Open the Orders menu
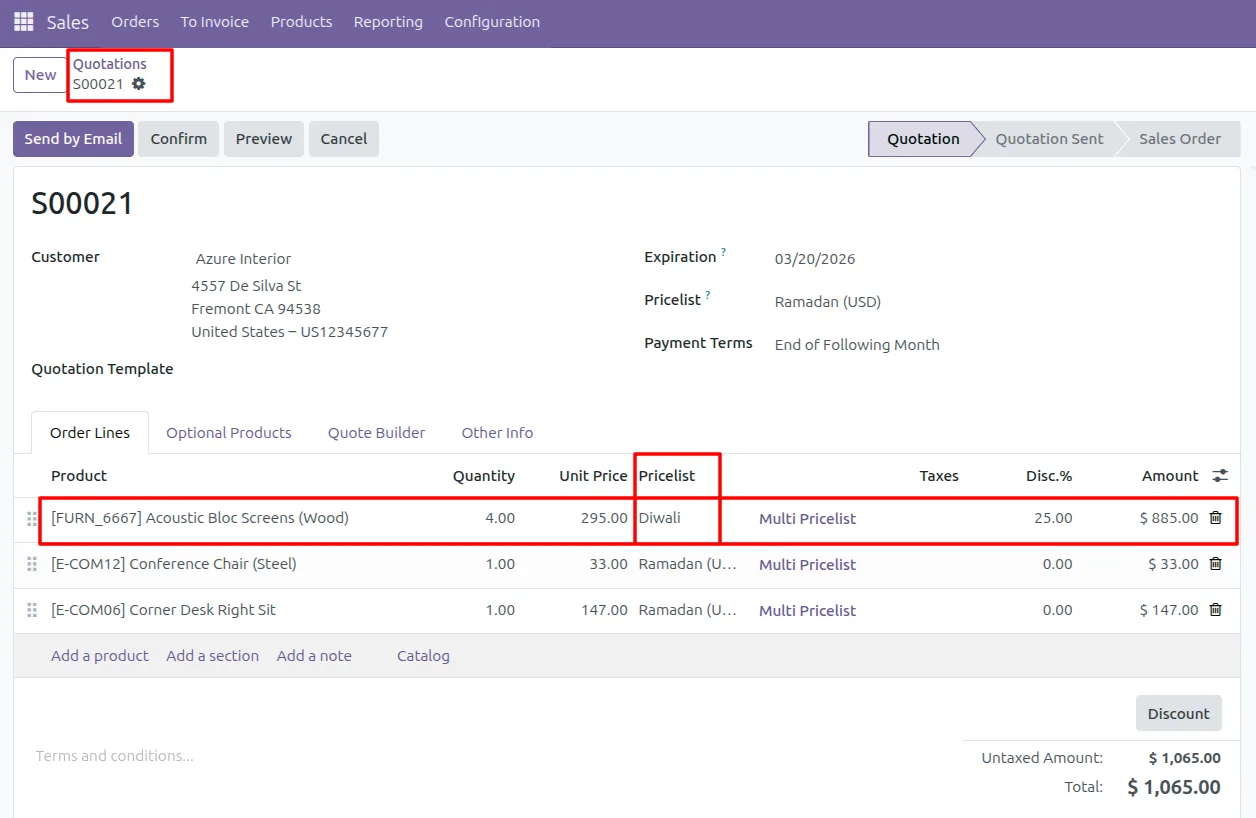The image size is (1256, 818). coord(135,22)
